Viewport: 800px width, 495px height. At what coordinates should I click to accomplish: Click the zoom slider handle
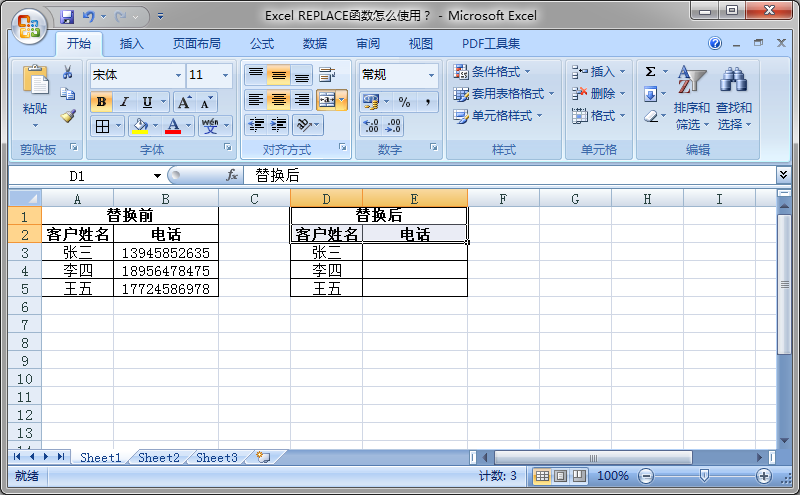[705, 476]
